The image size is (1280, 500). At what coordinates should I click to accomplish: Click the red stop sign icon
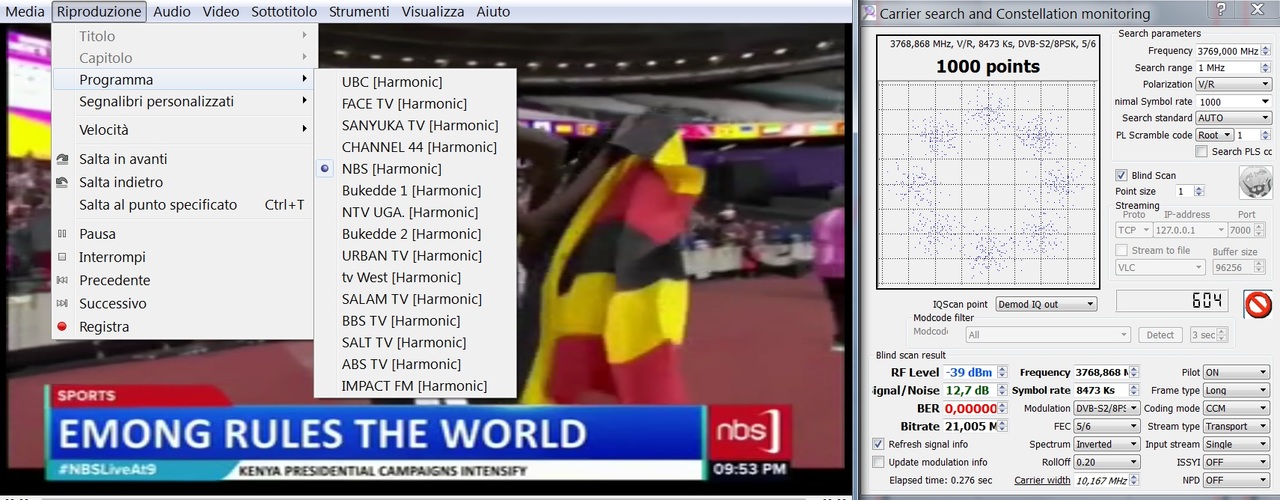(1258, 303)
